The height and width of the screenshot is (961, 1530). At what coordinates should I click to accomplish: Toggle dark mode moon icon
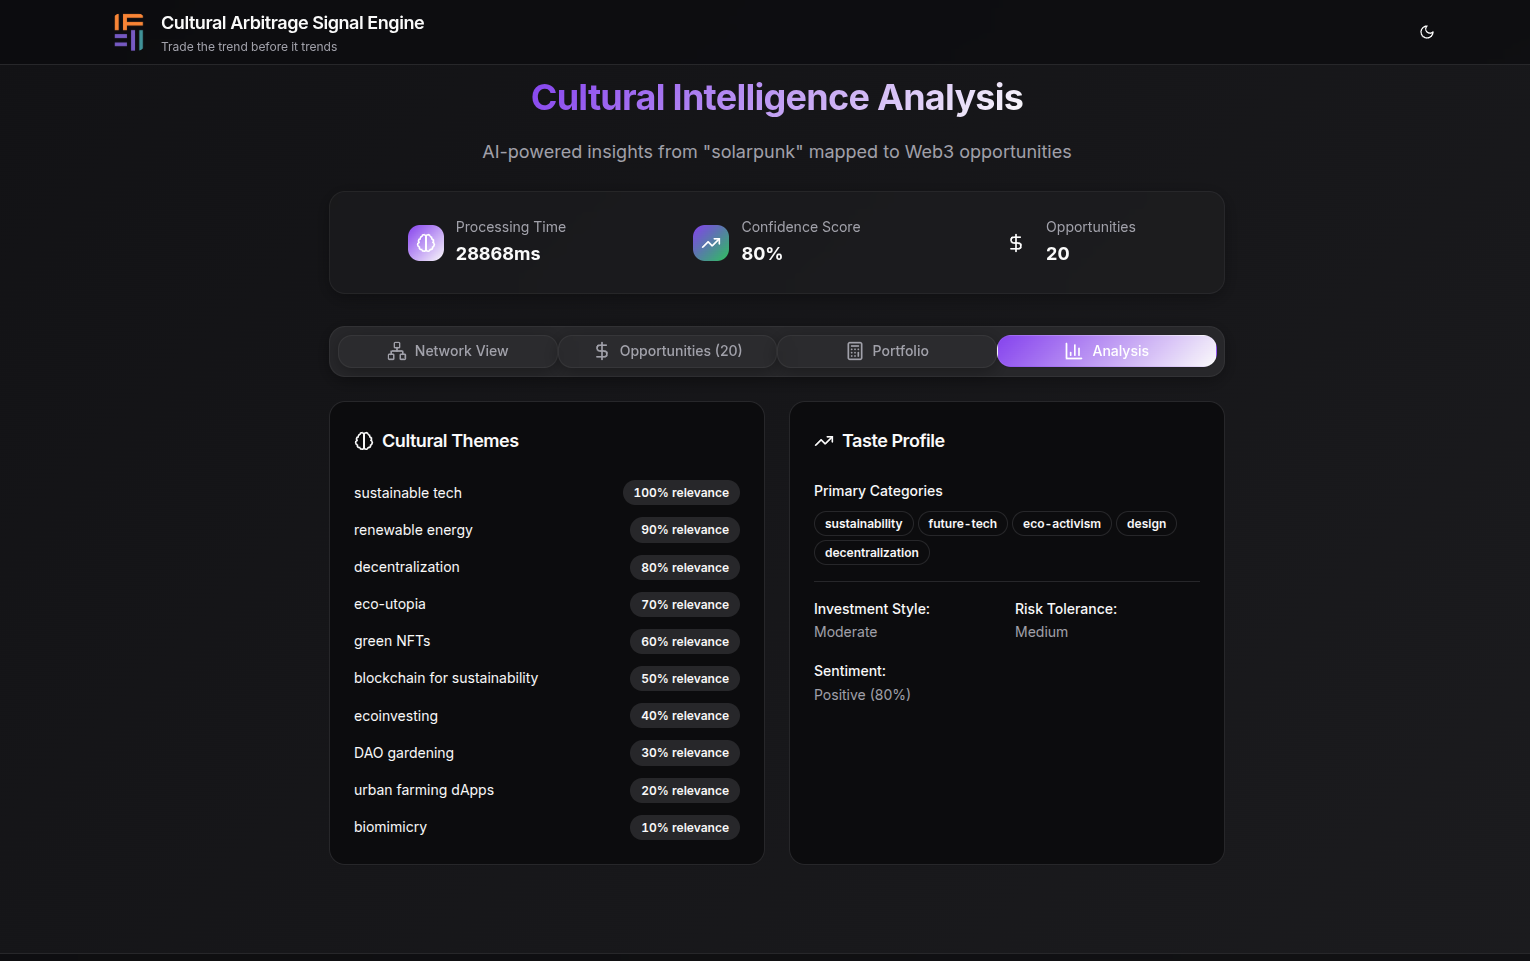coord(1427,32)
